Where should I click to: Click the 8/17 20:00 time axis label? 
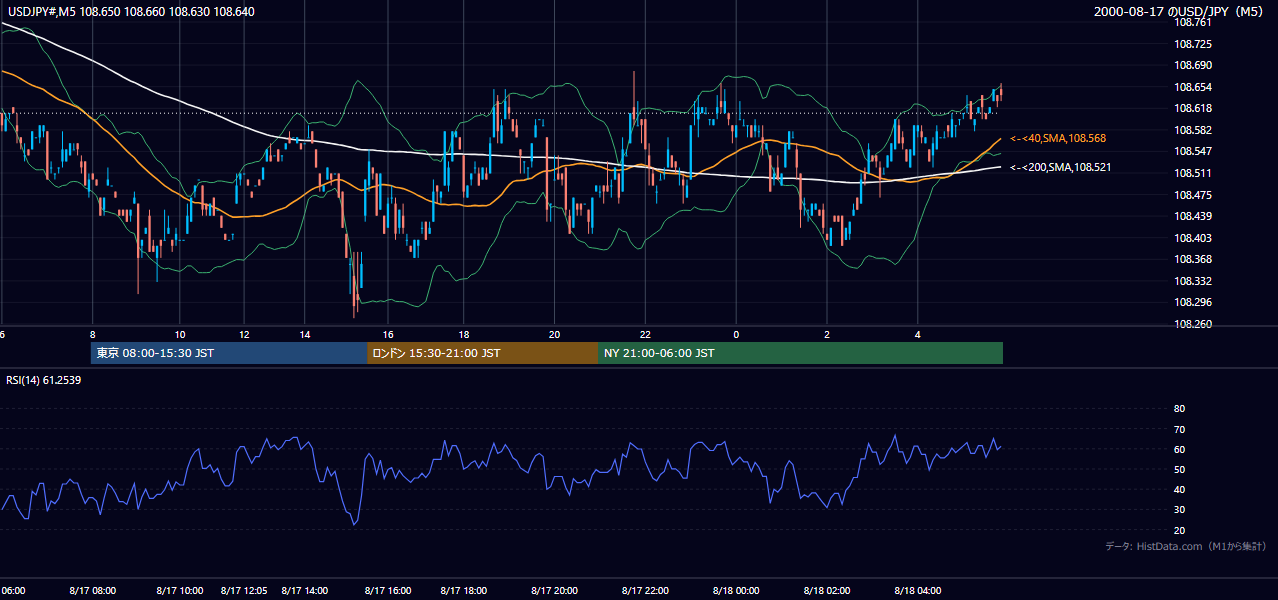(x=555, y=591)
